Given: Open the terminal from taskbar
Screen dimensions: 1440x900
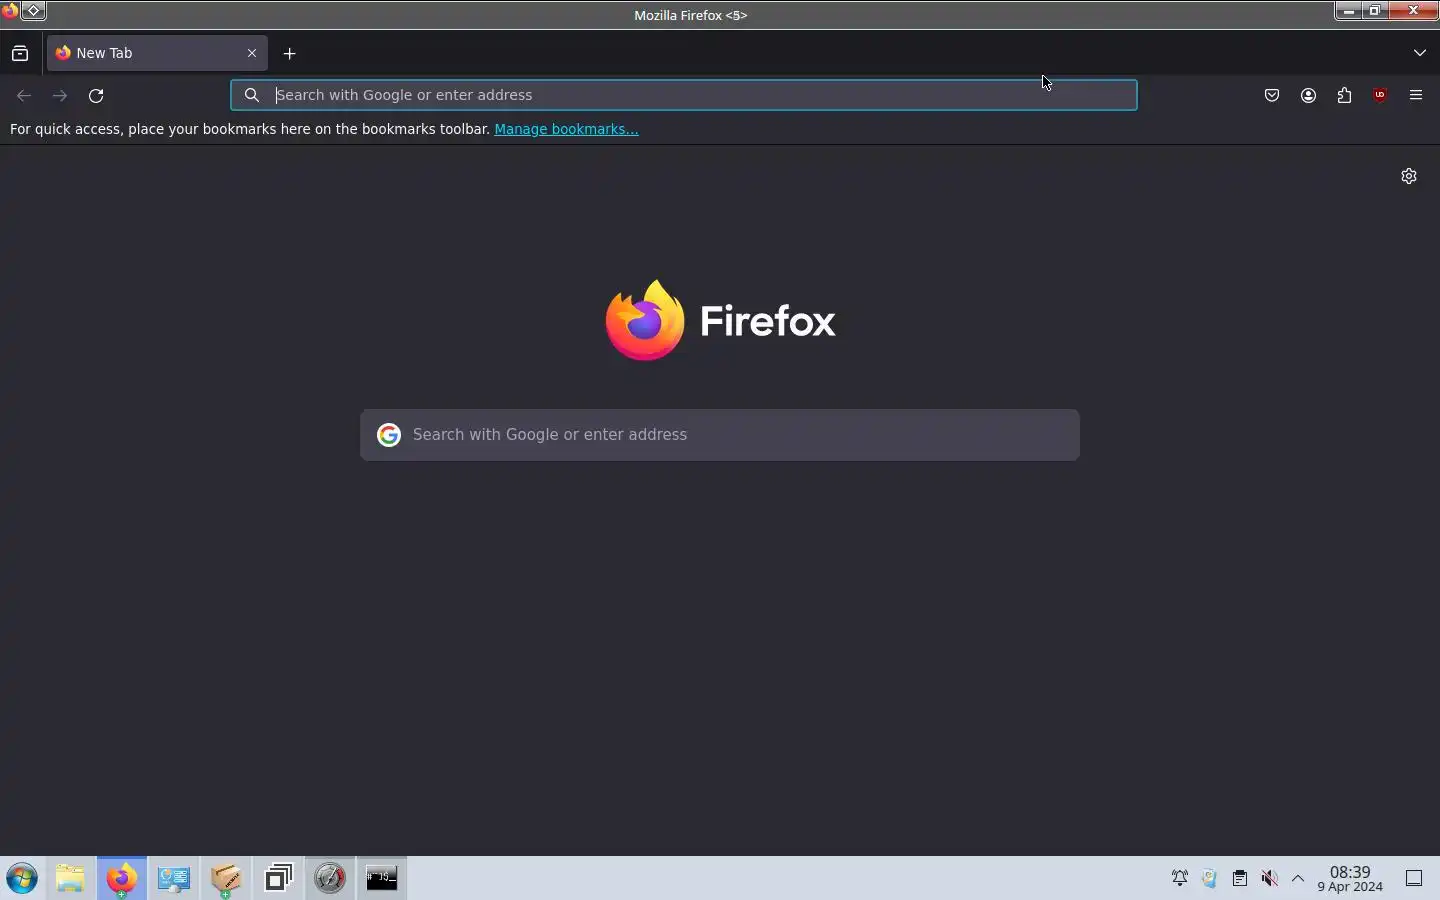Looking at the screenshot, I should point(382,879).
